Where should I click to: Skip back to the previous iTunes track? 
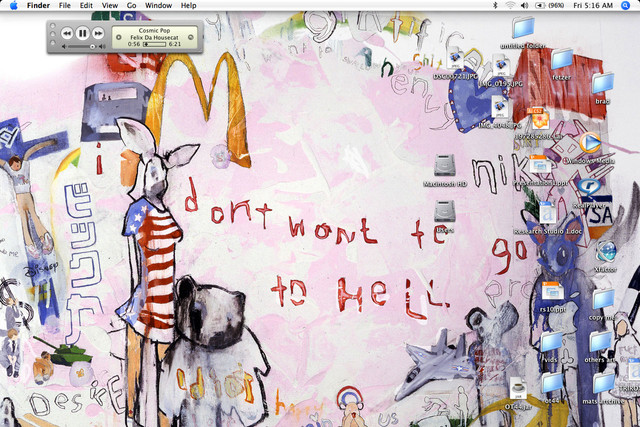click(x=67, y=33)
